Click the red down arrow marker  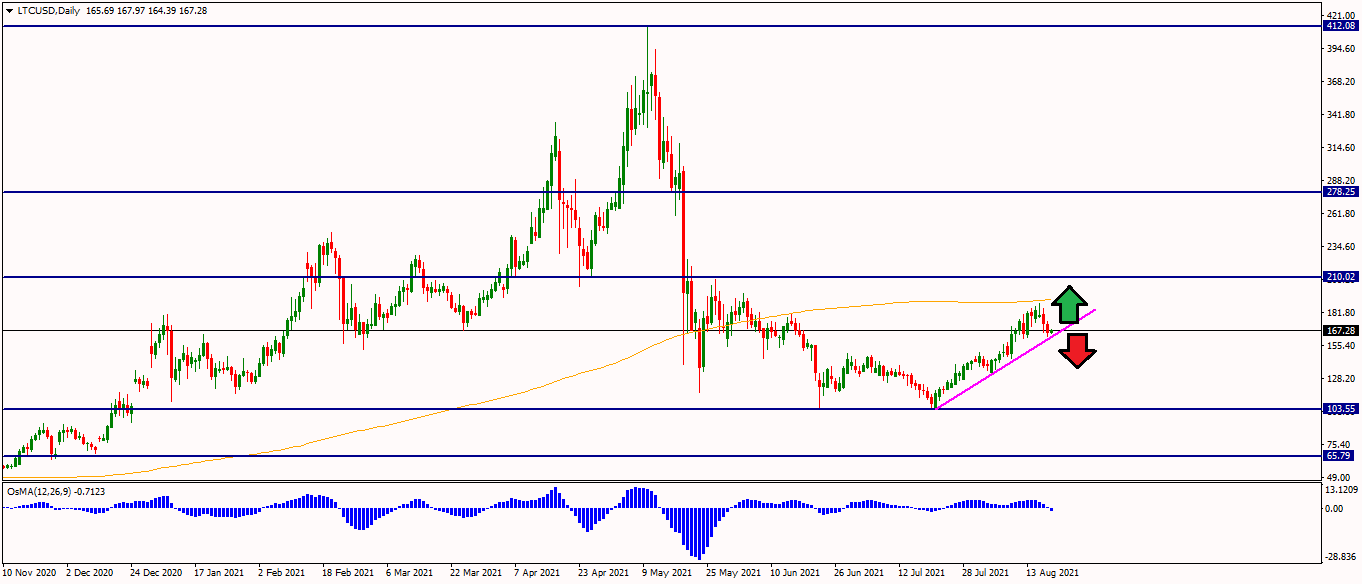[x=1077, y=351]
